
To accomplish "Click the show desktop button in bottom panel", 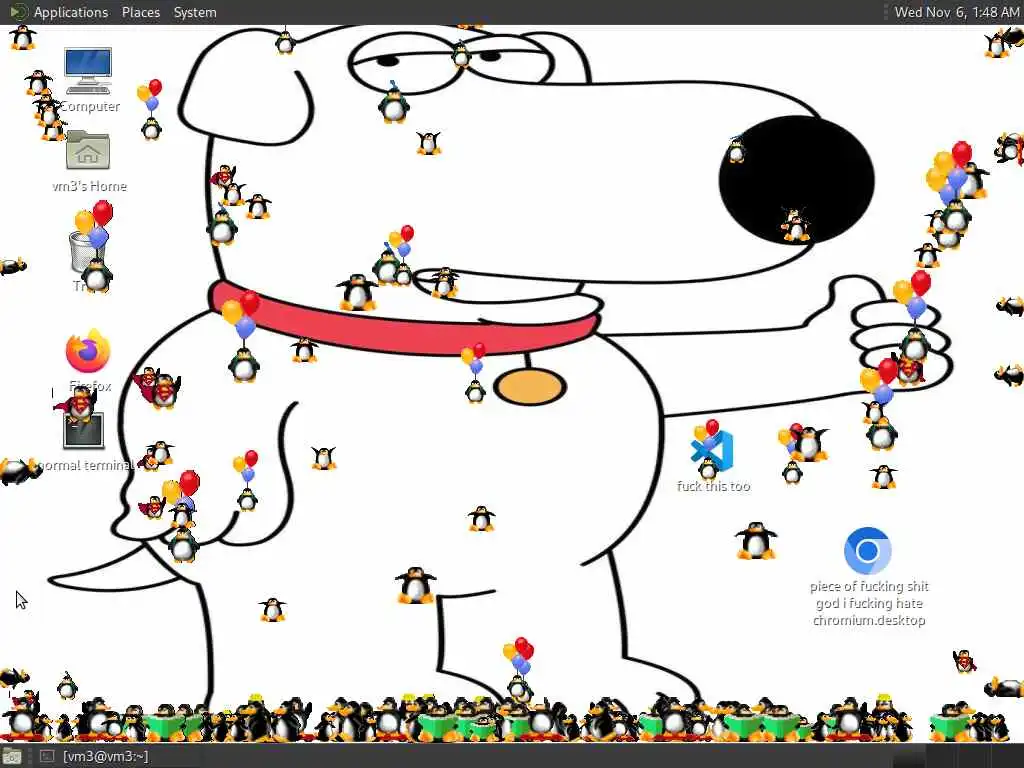I will click(12, 757).
